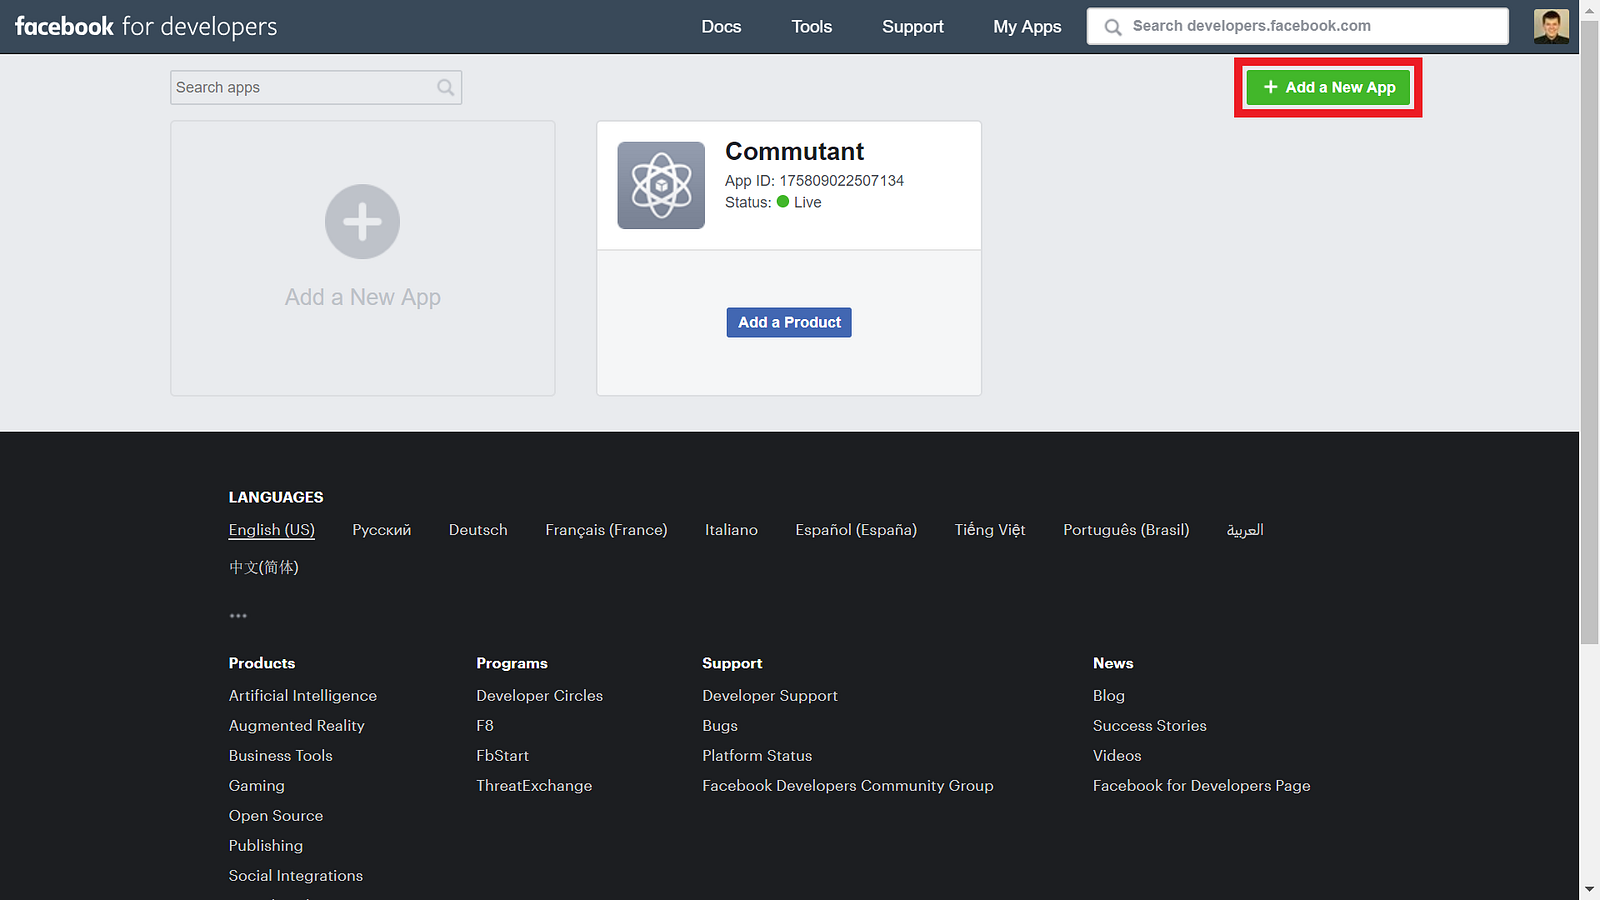This screenshot has width=1600, height=900.
Task: Select the 中文(简体) language
Action: coord(264,567)
